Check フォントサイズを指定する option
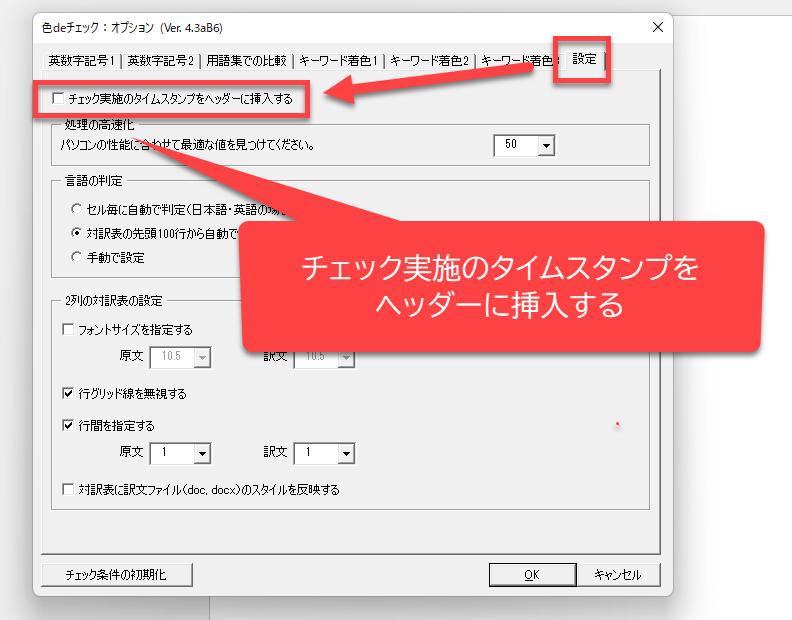Viewport: 792px width, 620px height. pyautogui.click(x=68, y=329)
